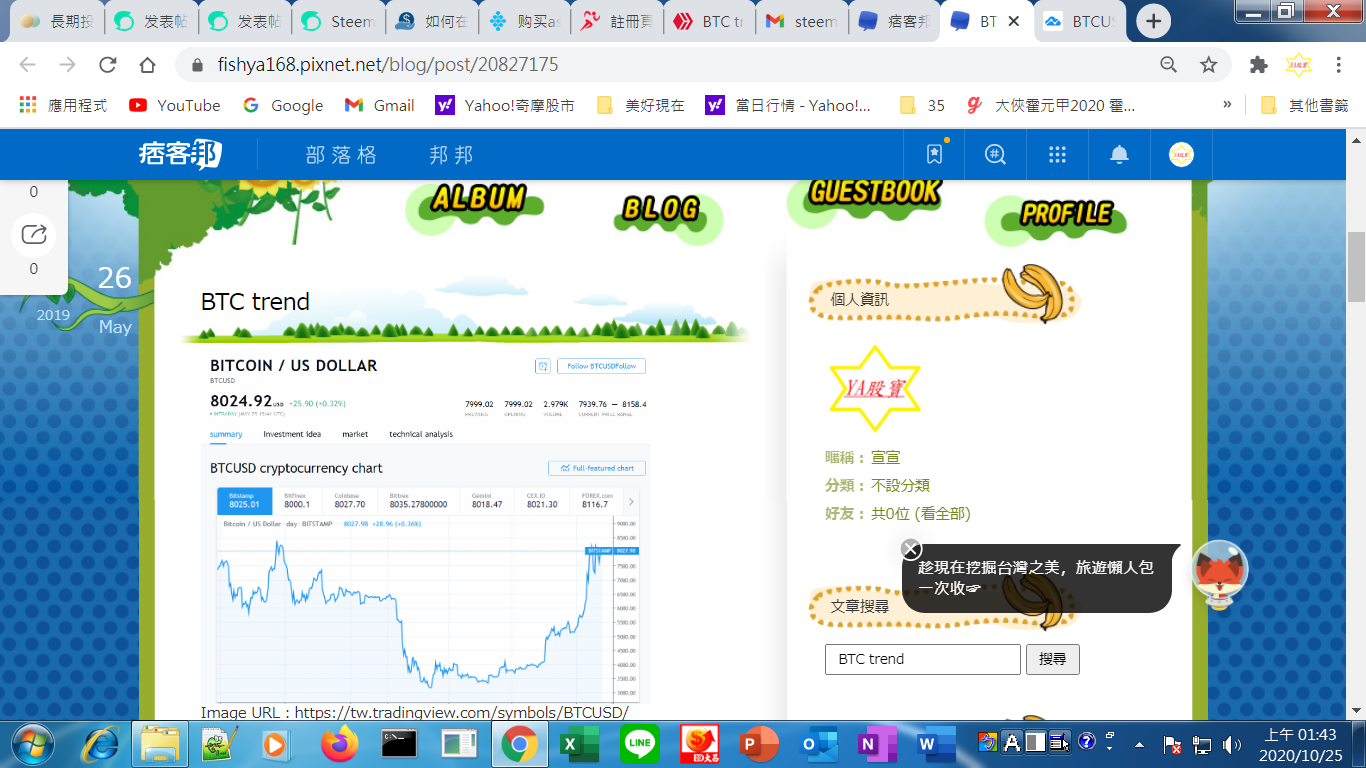Click the BTC trend post title

click(255, 302)
